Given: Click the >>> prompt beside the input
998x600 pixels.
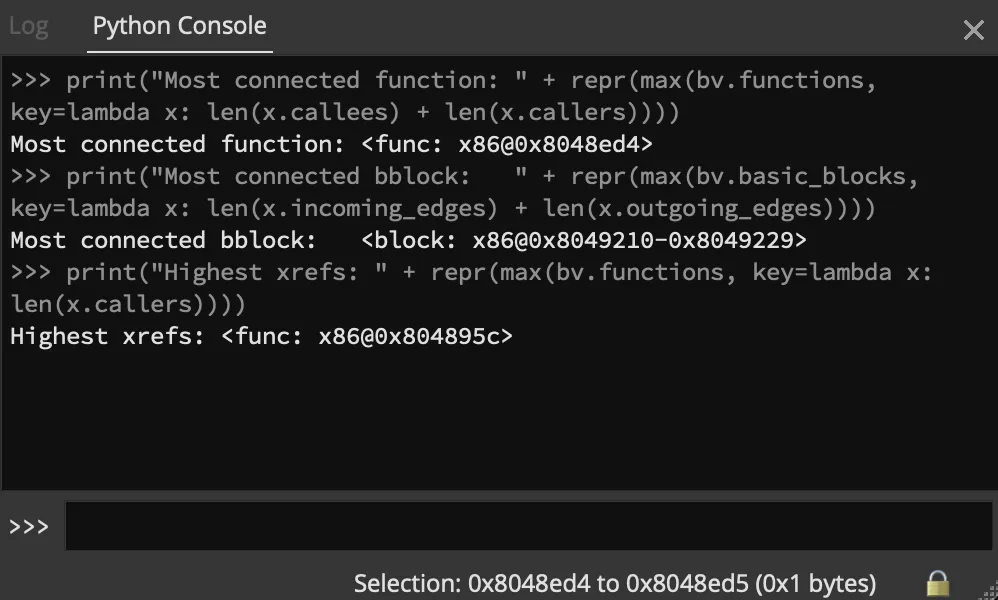Looking at the screenshot, I should click(x=29, y=527).
